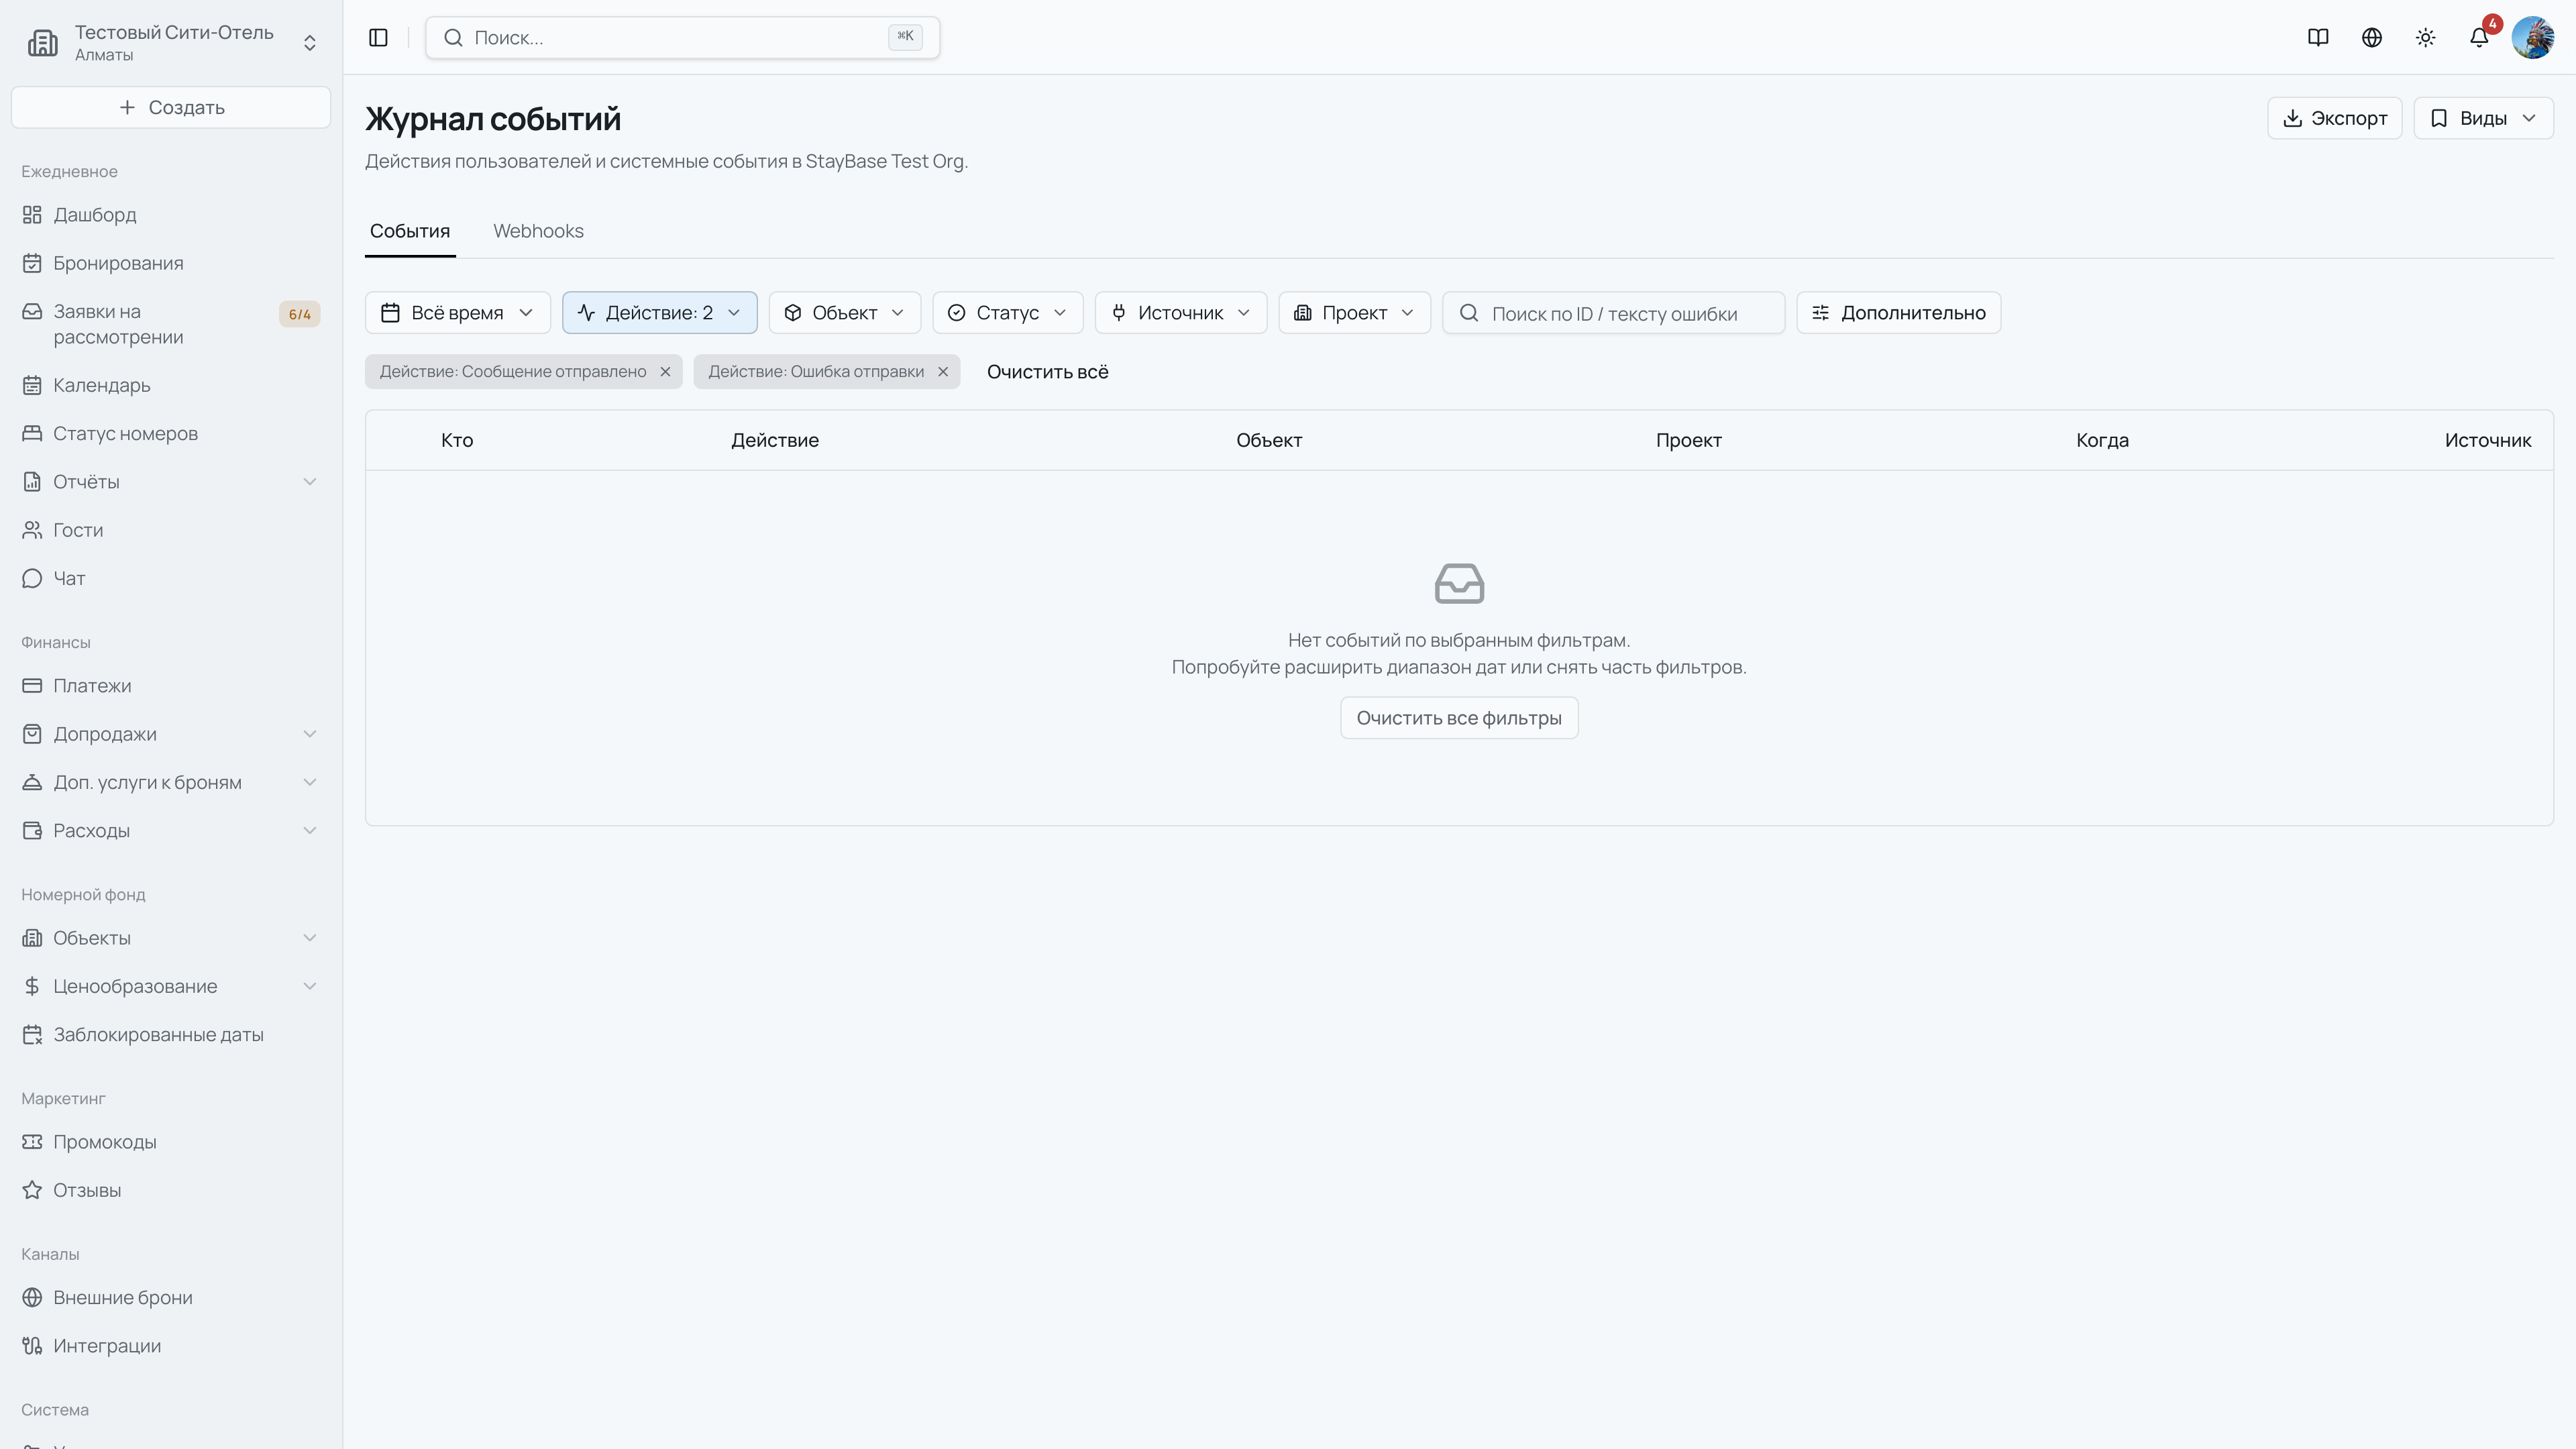The image size is (2576, 1449).
Task: Open the Виды dropdown
Action: click(2483, 118)
